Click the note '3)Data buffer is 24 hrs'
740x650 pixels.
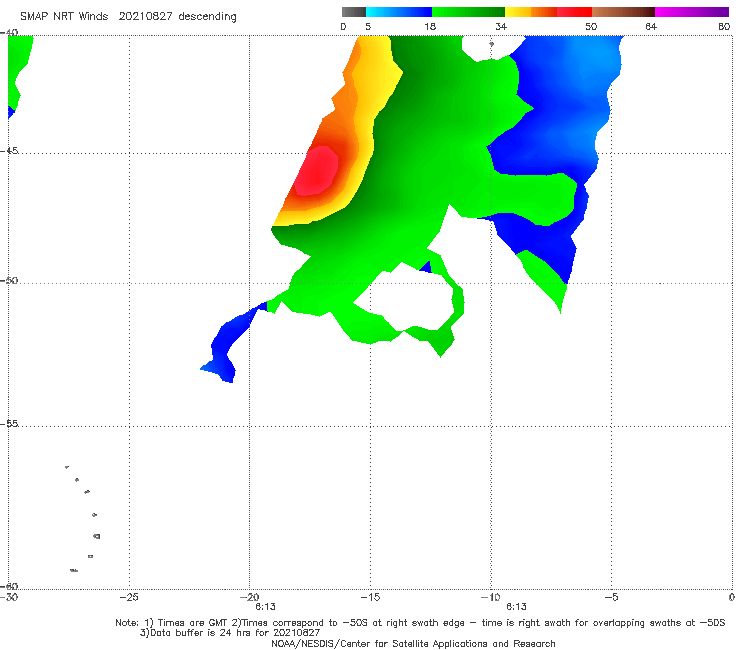point(229,633)
